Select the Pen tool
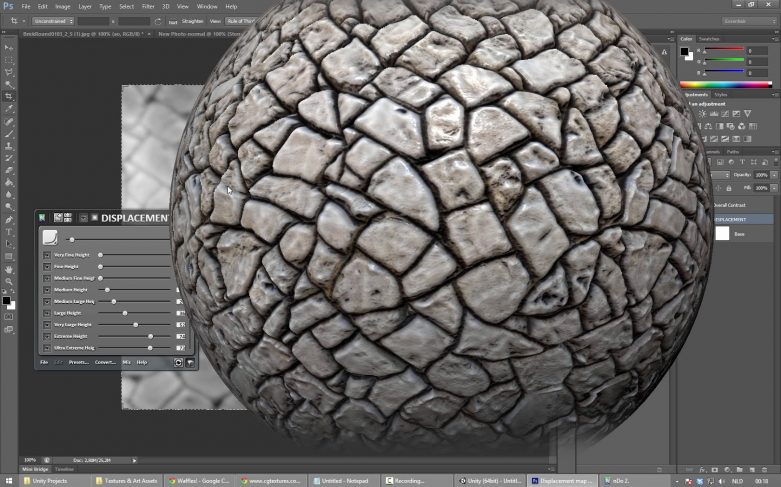 [9, 220]
